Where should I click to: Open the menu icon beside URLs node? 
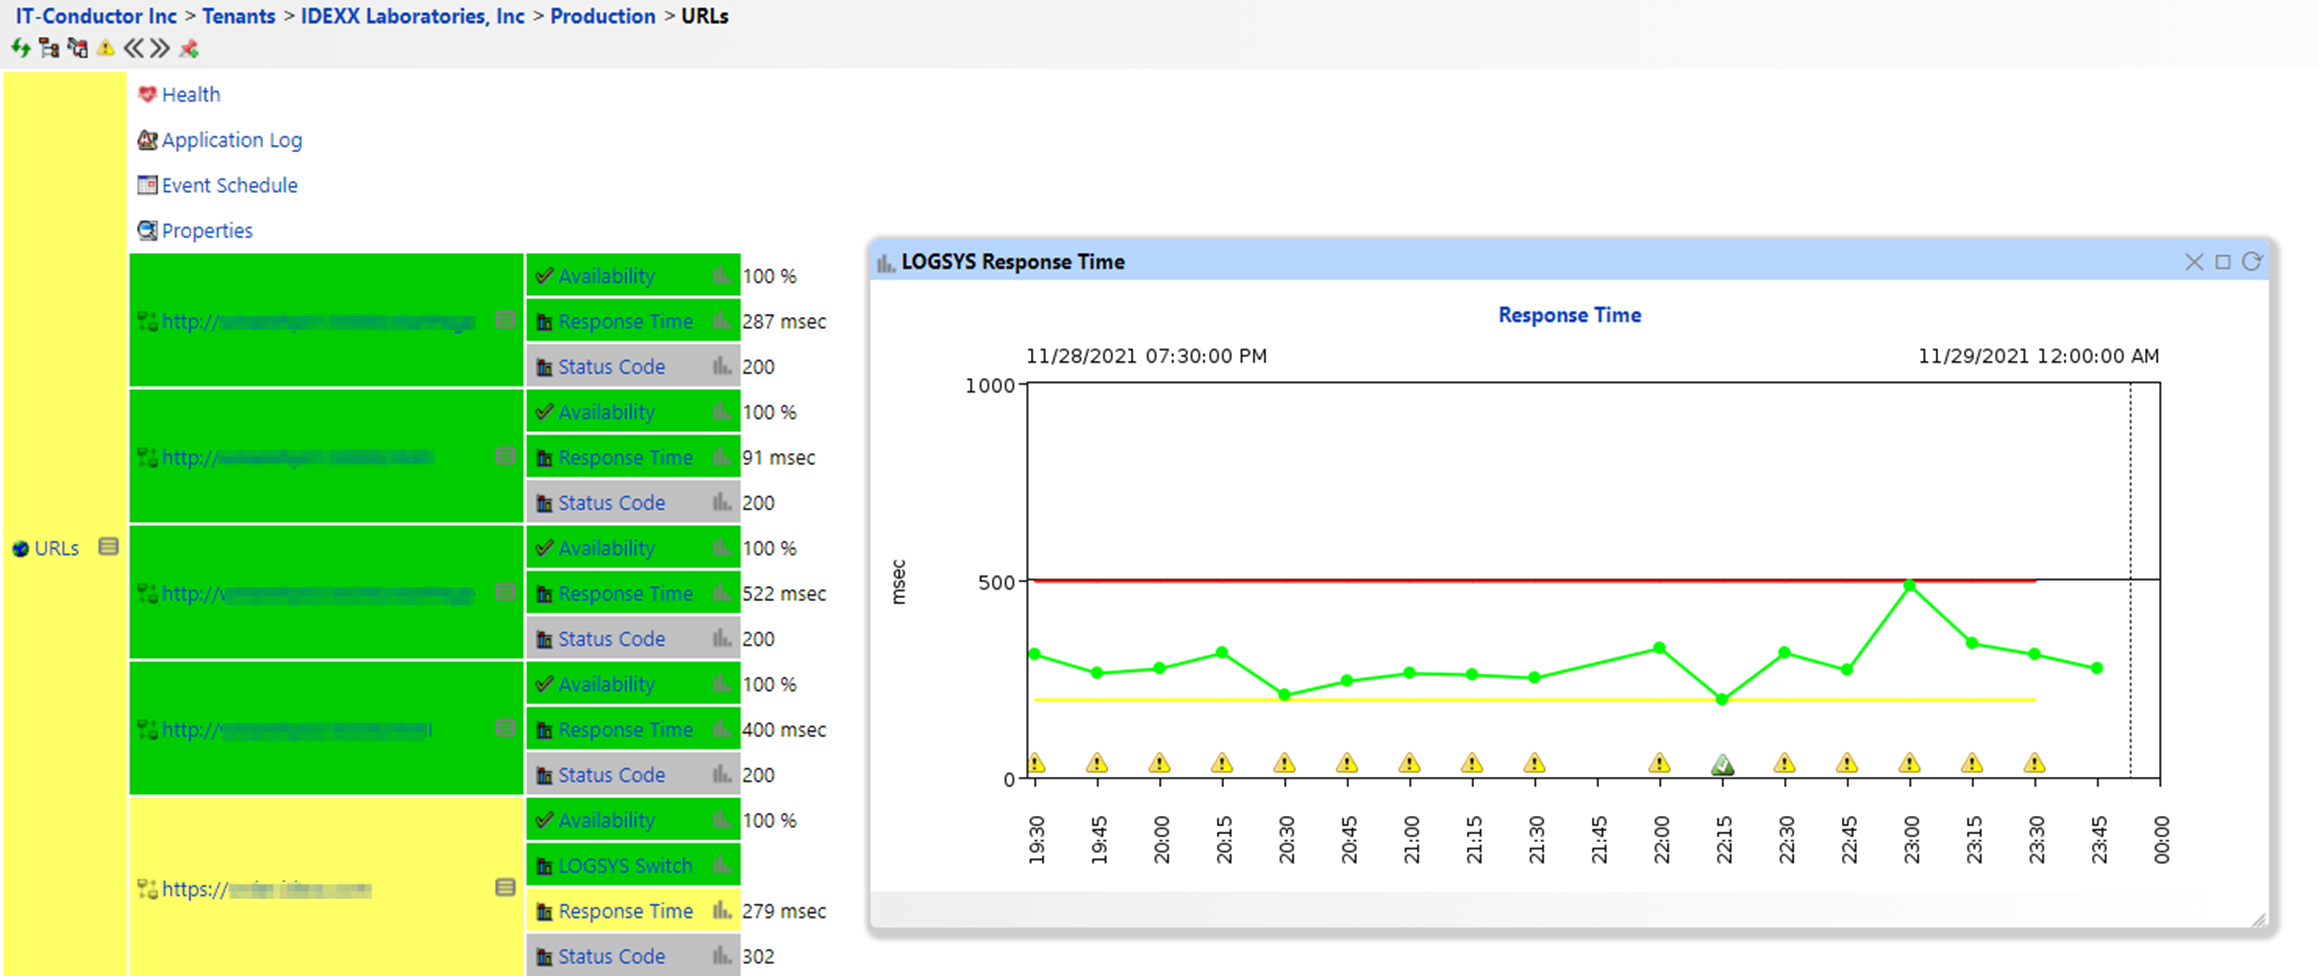coord(108,546)
